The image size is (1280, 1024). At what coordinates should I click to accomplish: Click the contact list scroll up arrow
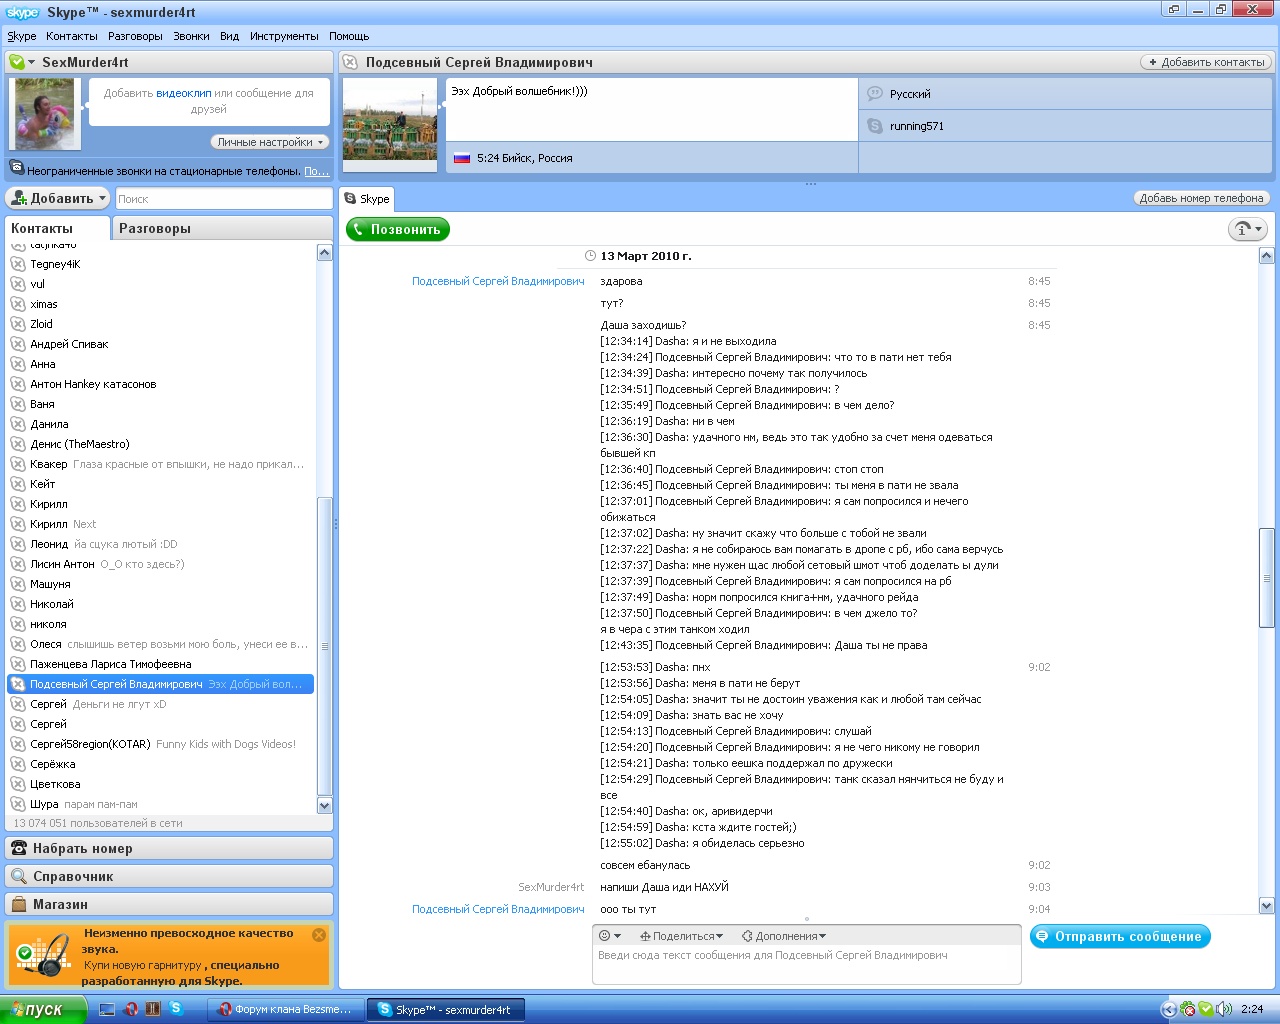(324, 253)
